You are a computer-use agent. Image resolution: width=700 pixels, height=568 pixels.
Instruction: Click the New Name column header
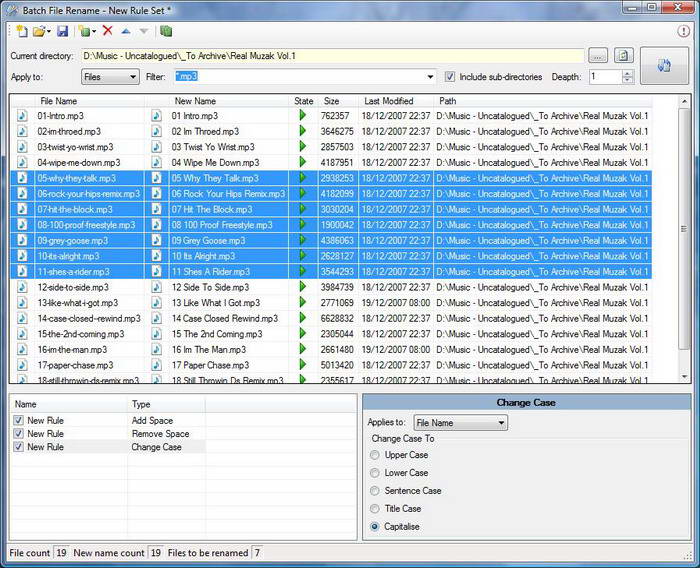pyautogui.click(x=195, y=101)
